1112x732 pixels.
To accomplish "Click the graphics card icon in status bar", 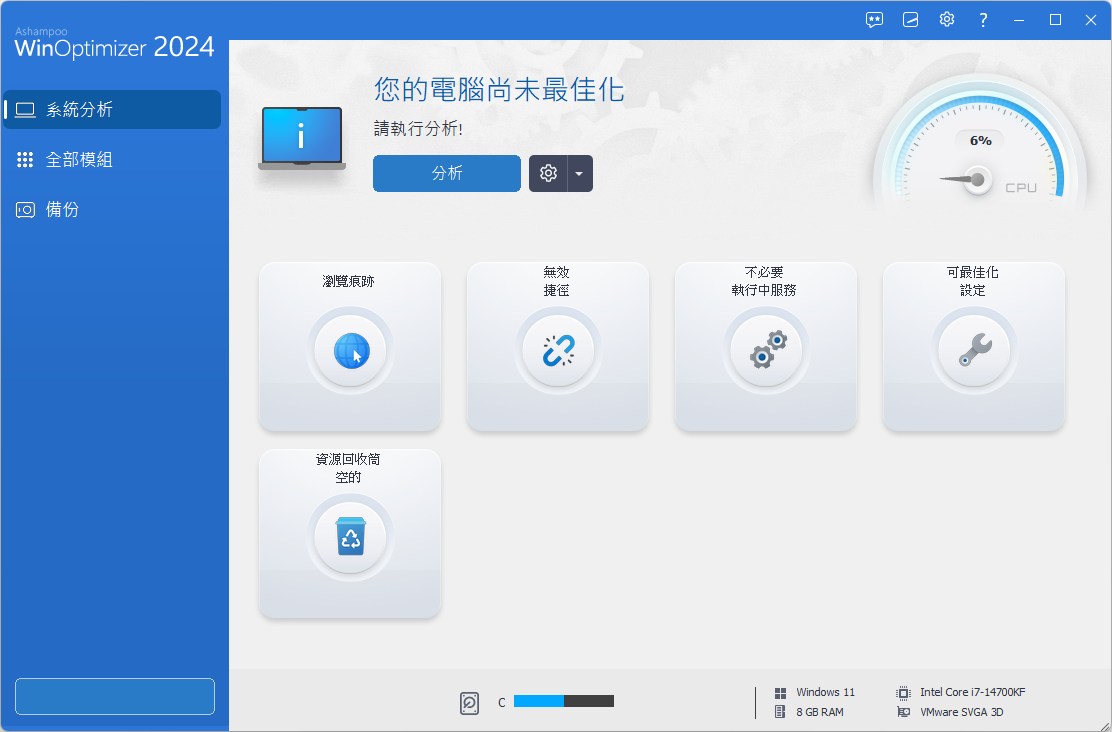I will 903,711.
